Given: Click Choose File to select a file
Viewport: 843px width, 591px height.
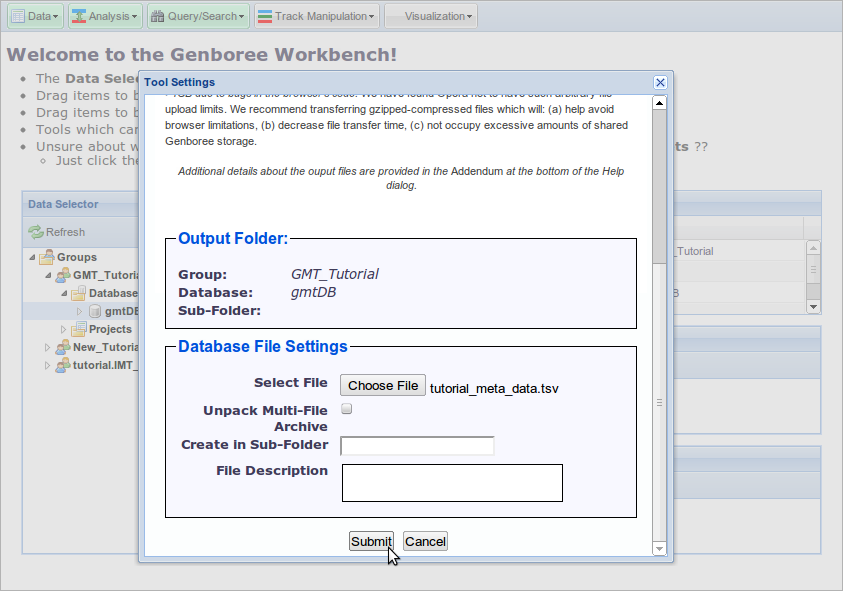Looking at the screenshot, I should pyautogui.click(x=383, y=386).
